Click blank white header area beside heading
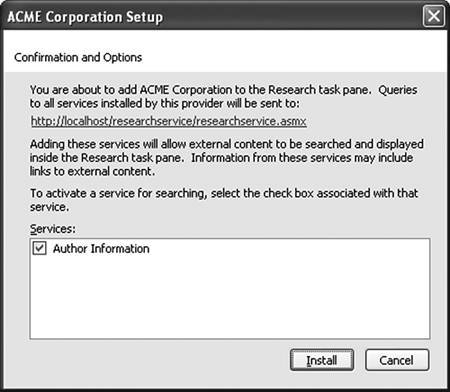The image size is (450, 392). point(293,57)
